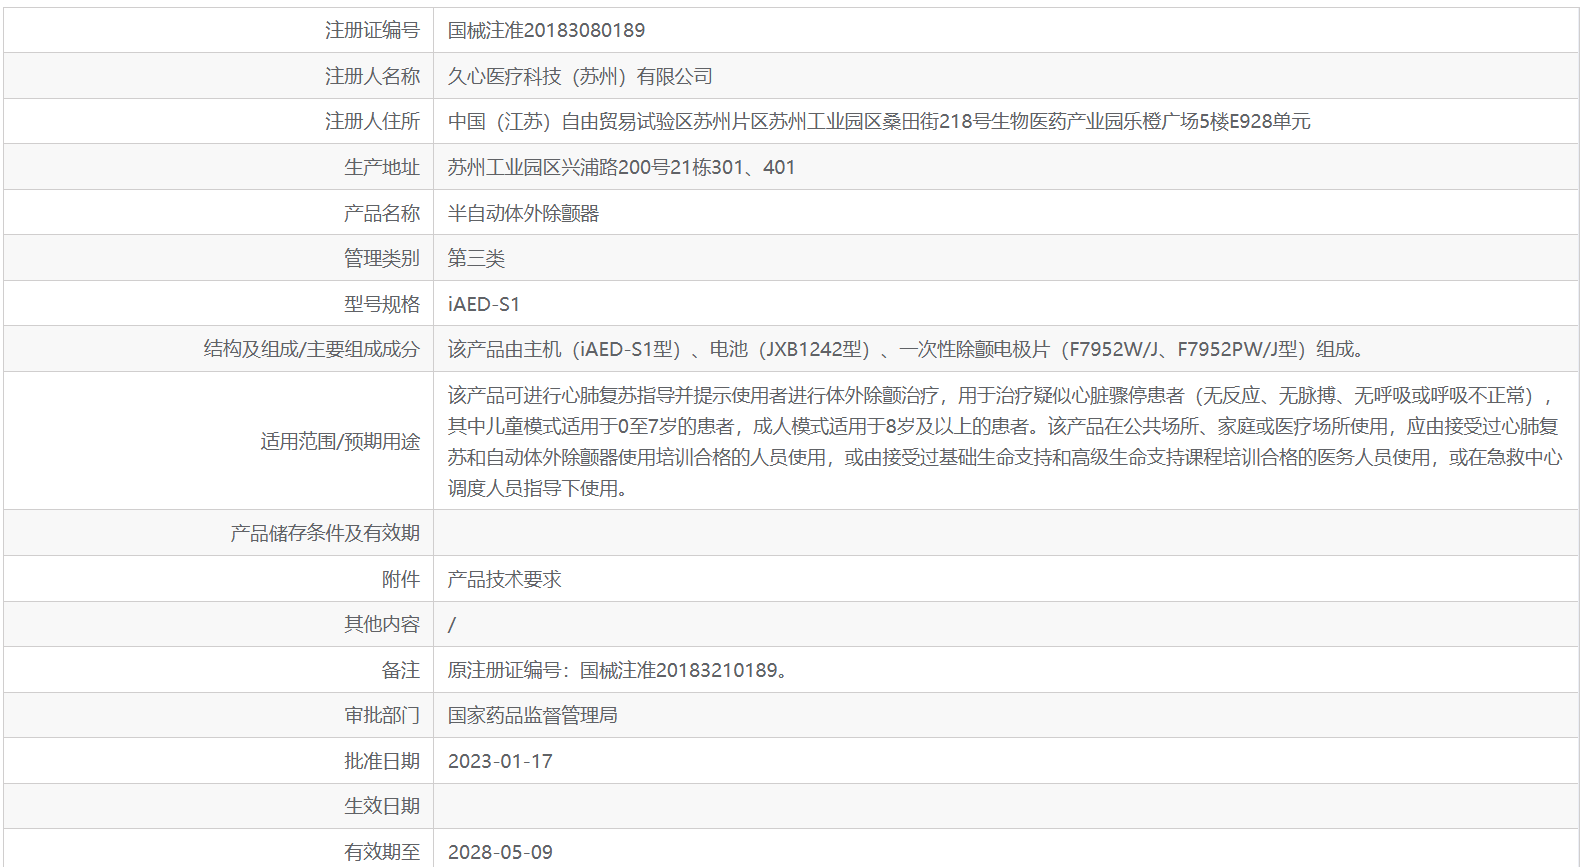The height and width of the screenshot is (867, 1585).
Task: Click the 适用范围/预期用途 row label
Action: [x=340, y=441]
